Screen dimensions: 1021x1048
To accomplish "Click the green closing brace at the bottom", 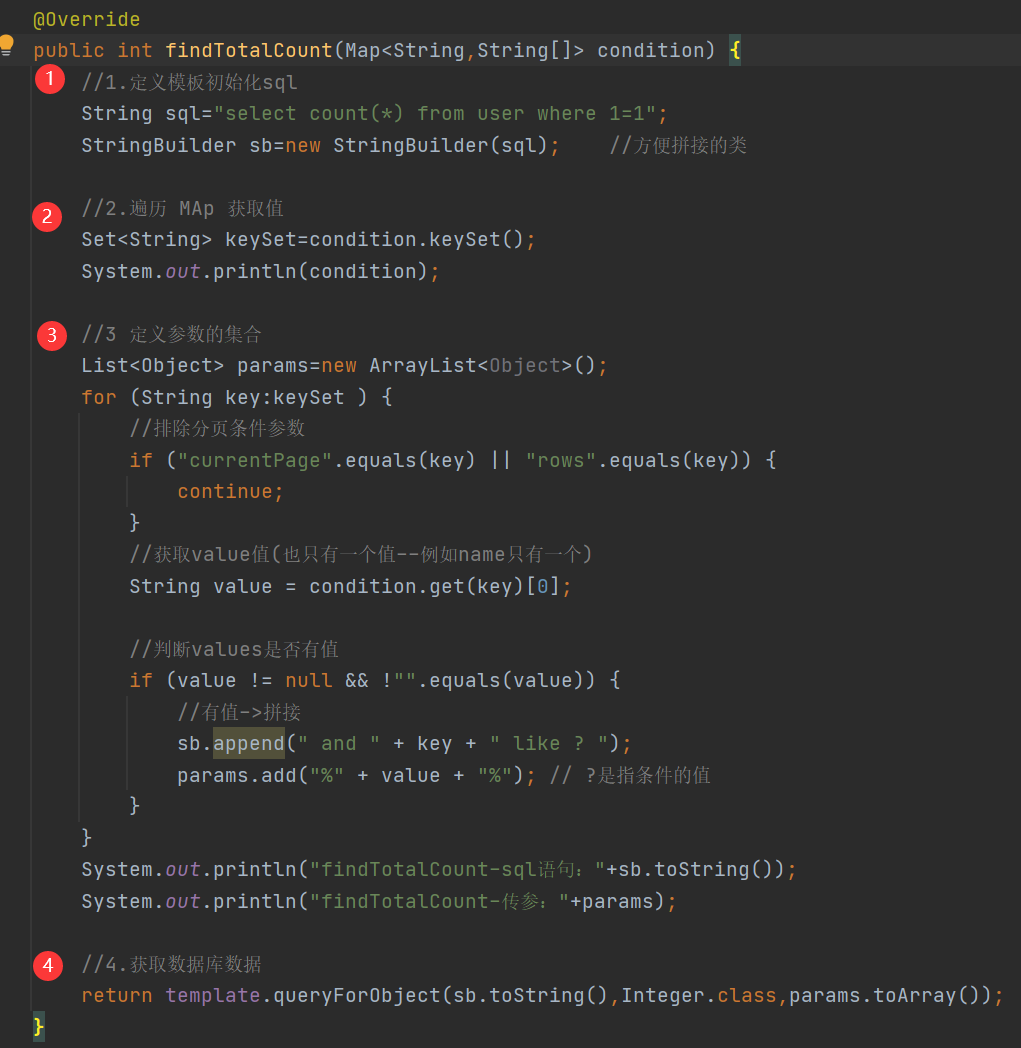I will [x=38, y=1026].
